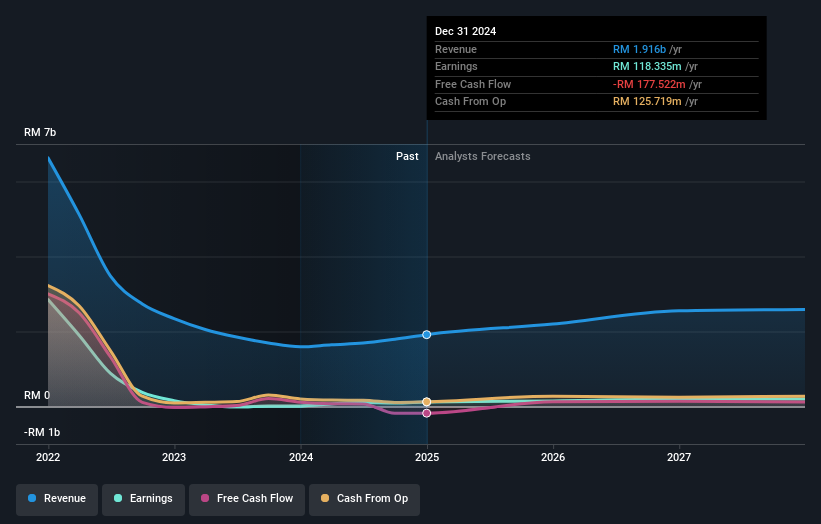Toggle the Free Cash Flow legend series
Image resolution: width=821 pixels, height=524 pixels.
(247, 498)
